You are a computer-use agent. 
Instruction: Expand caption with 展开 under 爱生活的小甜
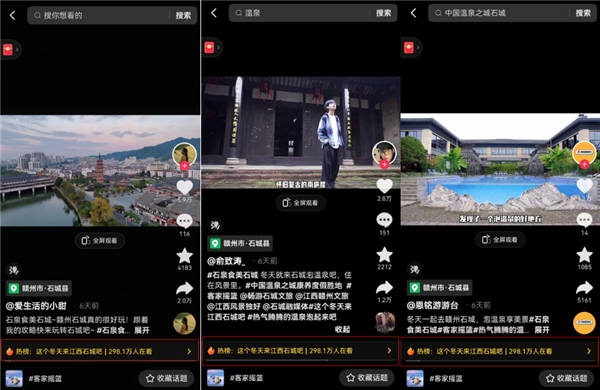click(142, 330)
